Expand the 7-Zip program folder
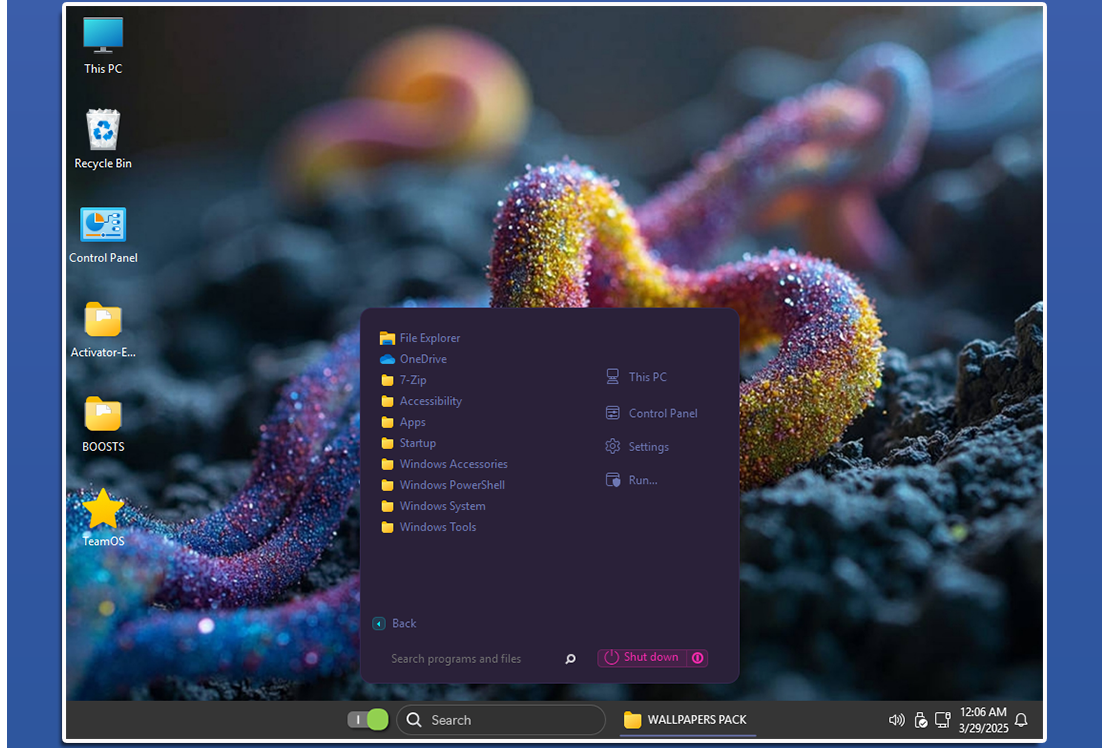Screen dimensions: 1110x748 pos(412,380)
